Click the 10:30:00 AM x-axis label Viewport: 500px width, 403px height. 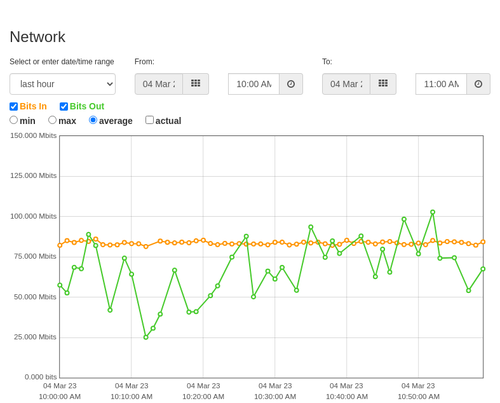pos(275,397)
